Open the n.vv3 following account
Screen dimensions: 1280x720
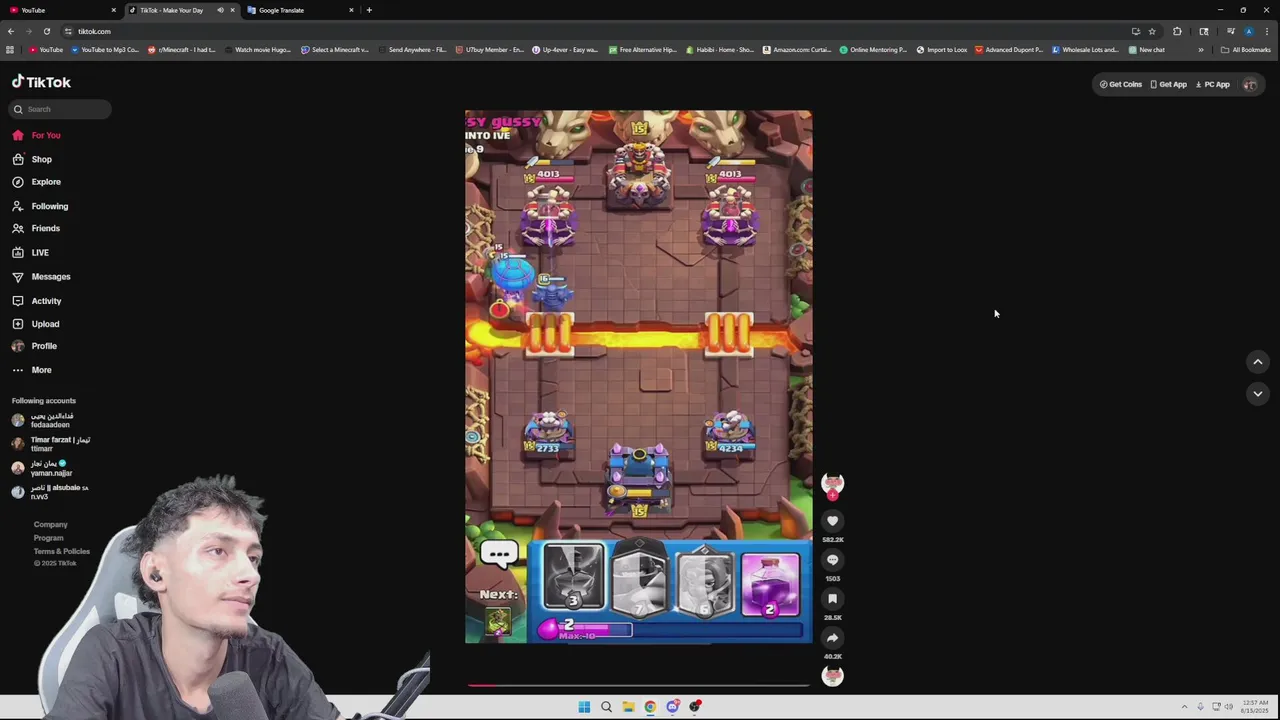[50, 492]
